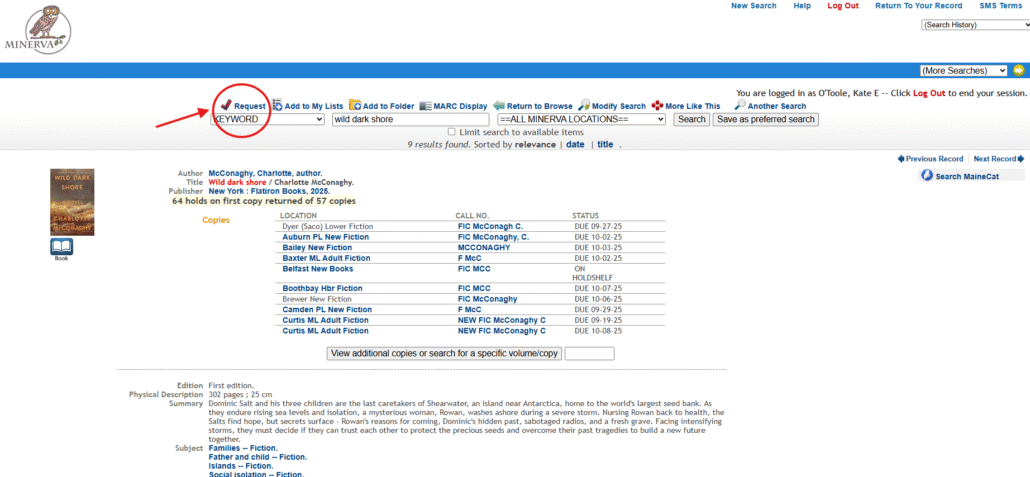The height and width of the screenshot is (477, 1030).
Task: Click the Return to Browse arrow icon
Action: pyautogui.click(x=499, y=105)
